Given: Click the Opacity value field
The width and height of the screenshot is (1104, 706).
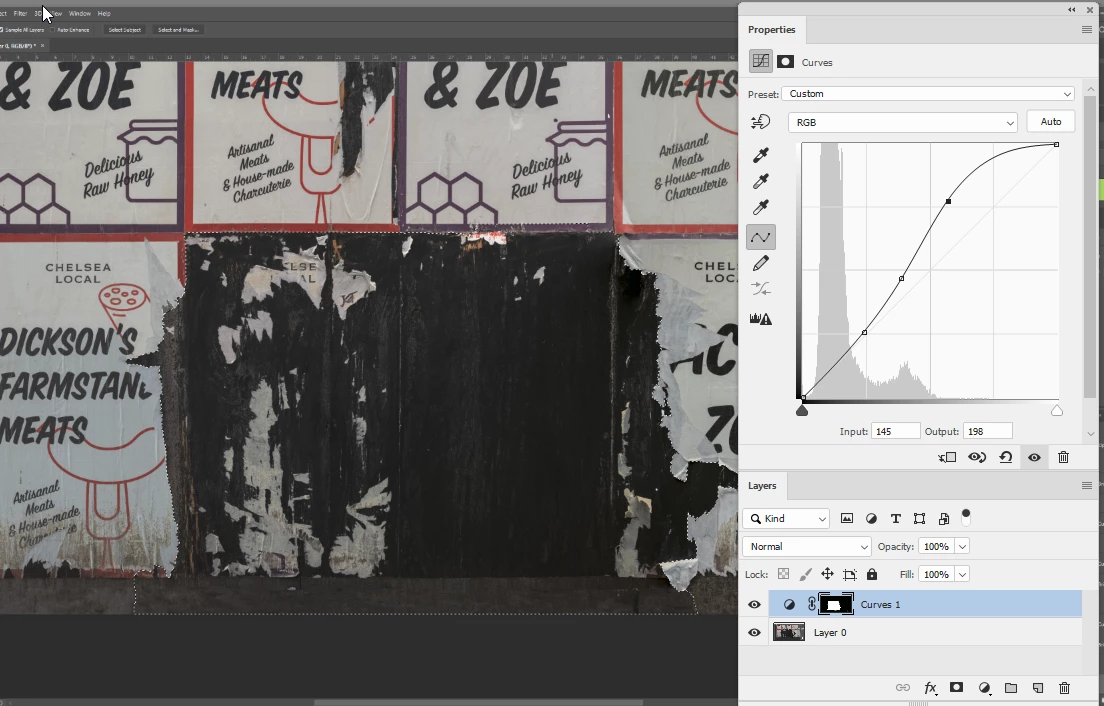Looking at the screenshot, I should pos(936,547).
